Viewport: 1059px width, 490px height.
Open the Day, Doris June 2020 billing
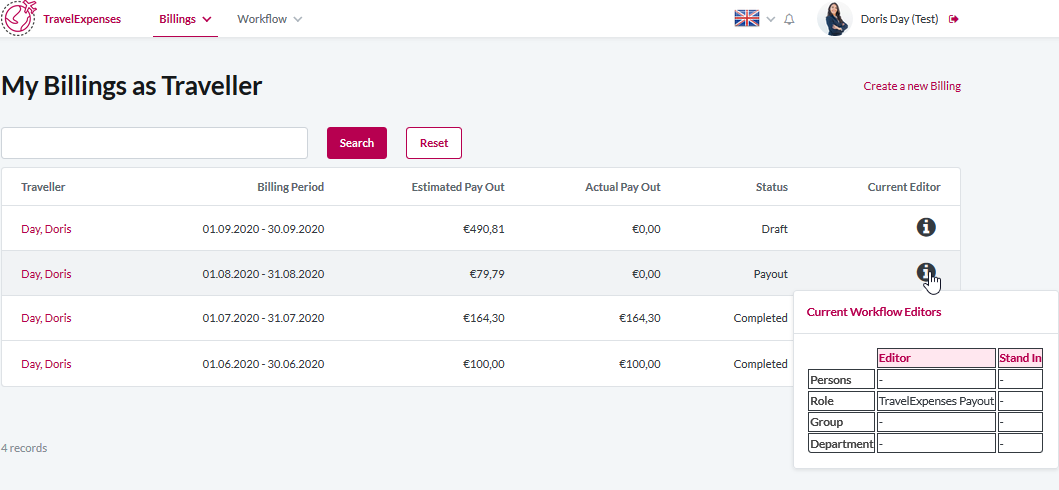(46, 364)
